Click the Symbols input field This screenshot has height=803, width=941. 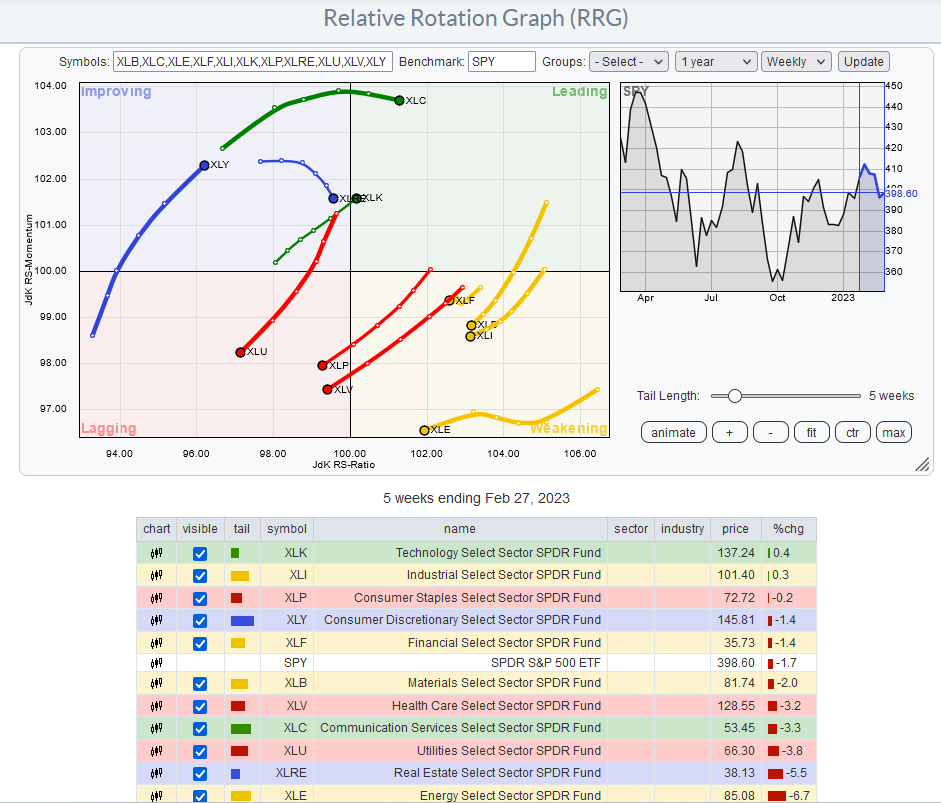click(253, 62)
